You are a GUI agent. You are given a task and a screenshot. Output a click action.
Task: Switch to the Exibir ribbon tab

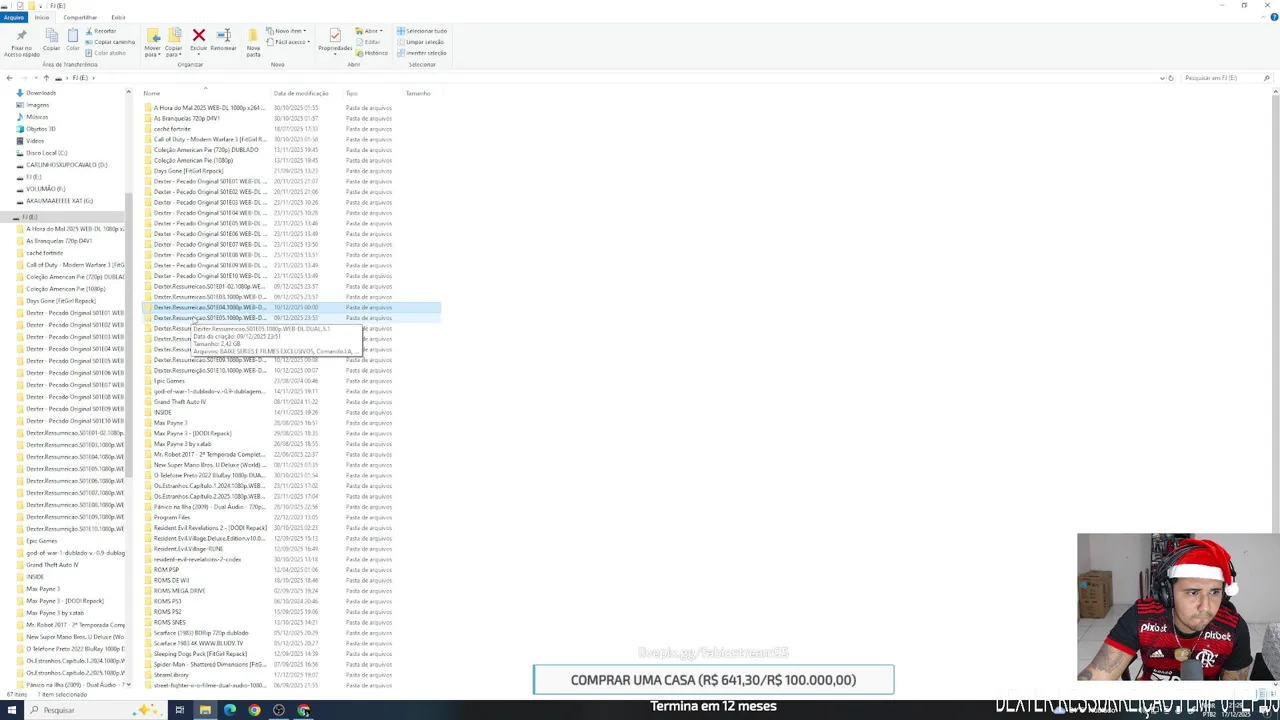(118, 17)
